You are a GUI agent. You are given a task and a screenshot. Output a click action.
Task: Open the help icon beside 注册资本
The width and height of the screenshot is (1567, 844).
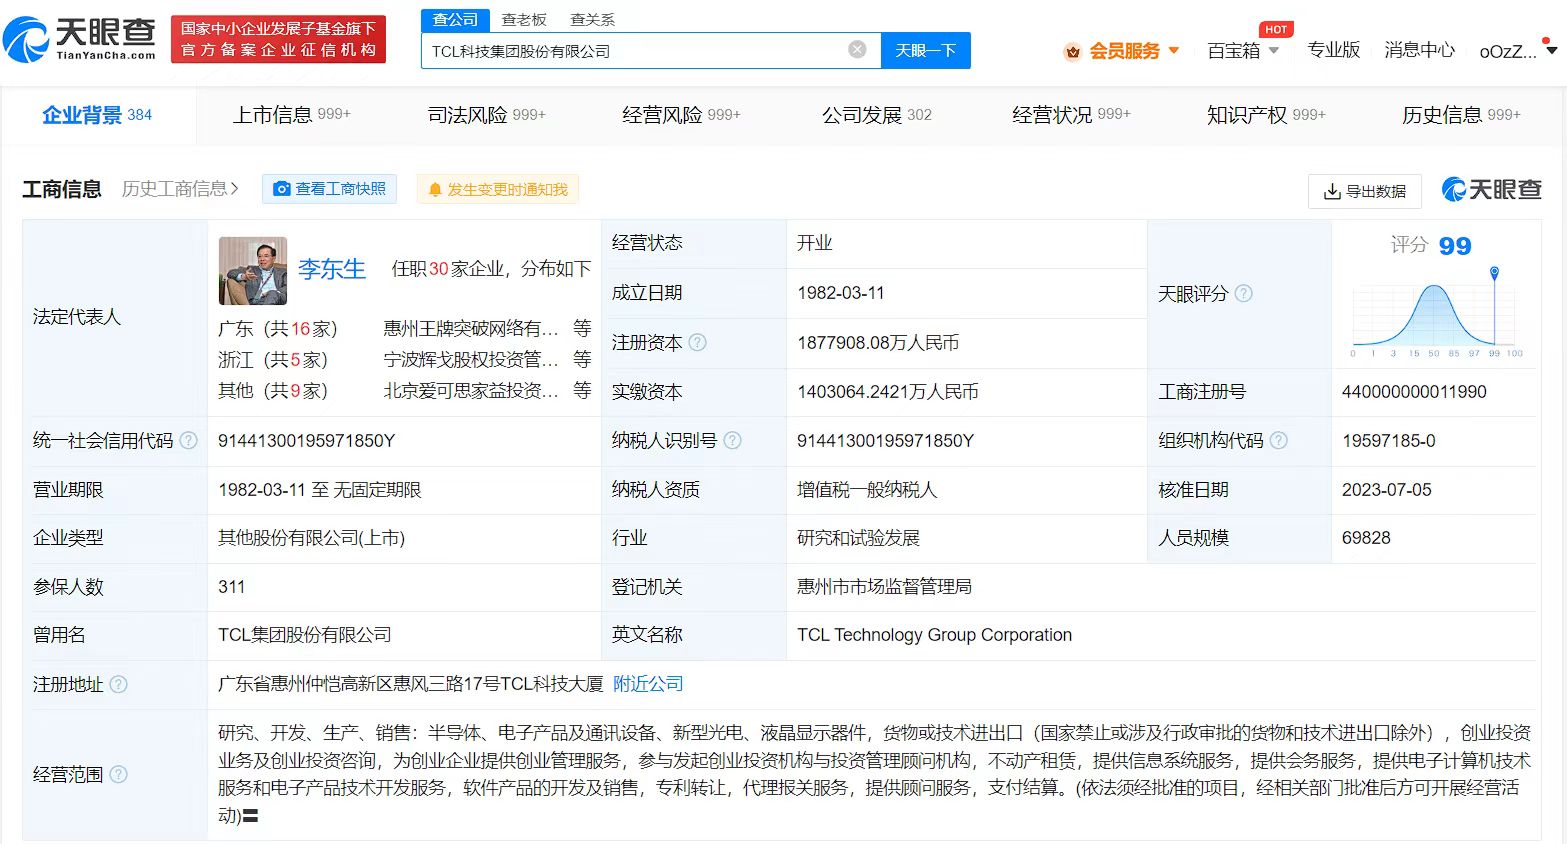697,342
